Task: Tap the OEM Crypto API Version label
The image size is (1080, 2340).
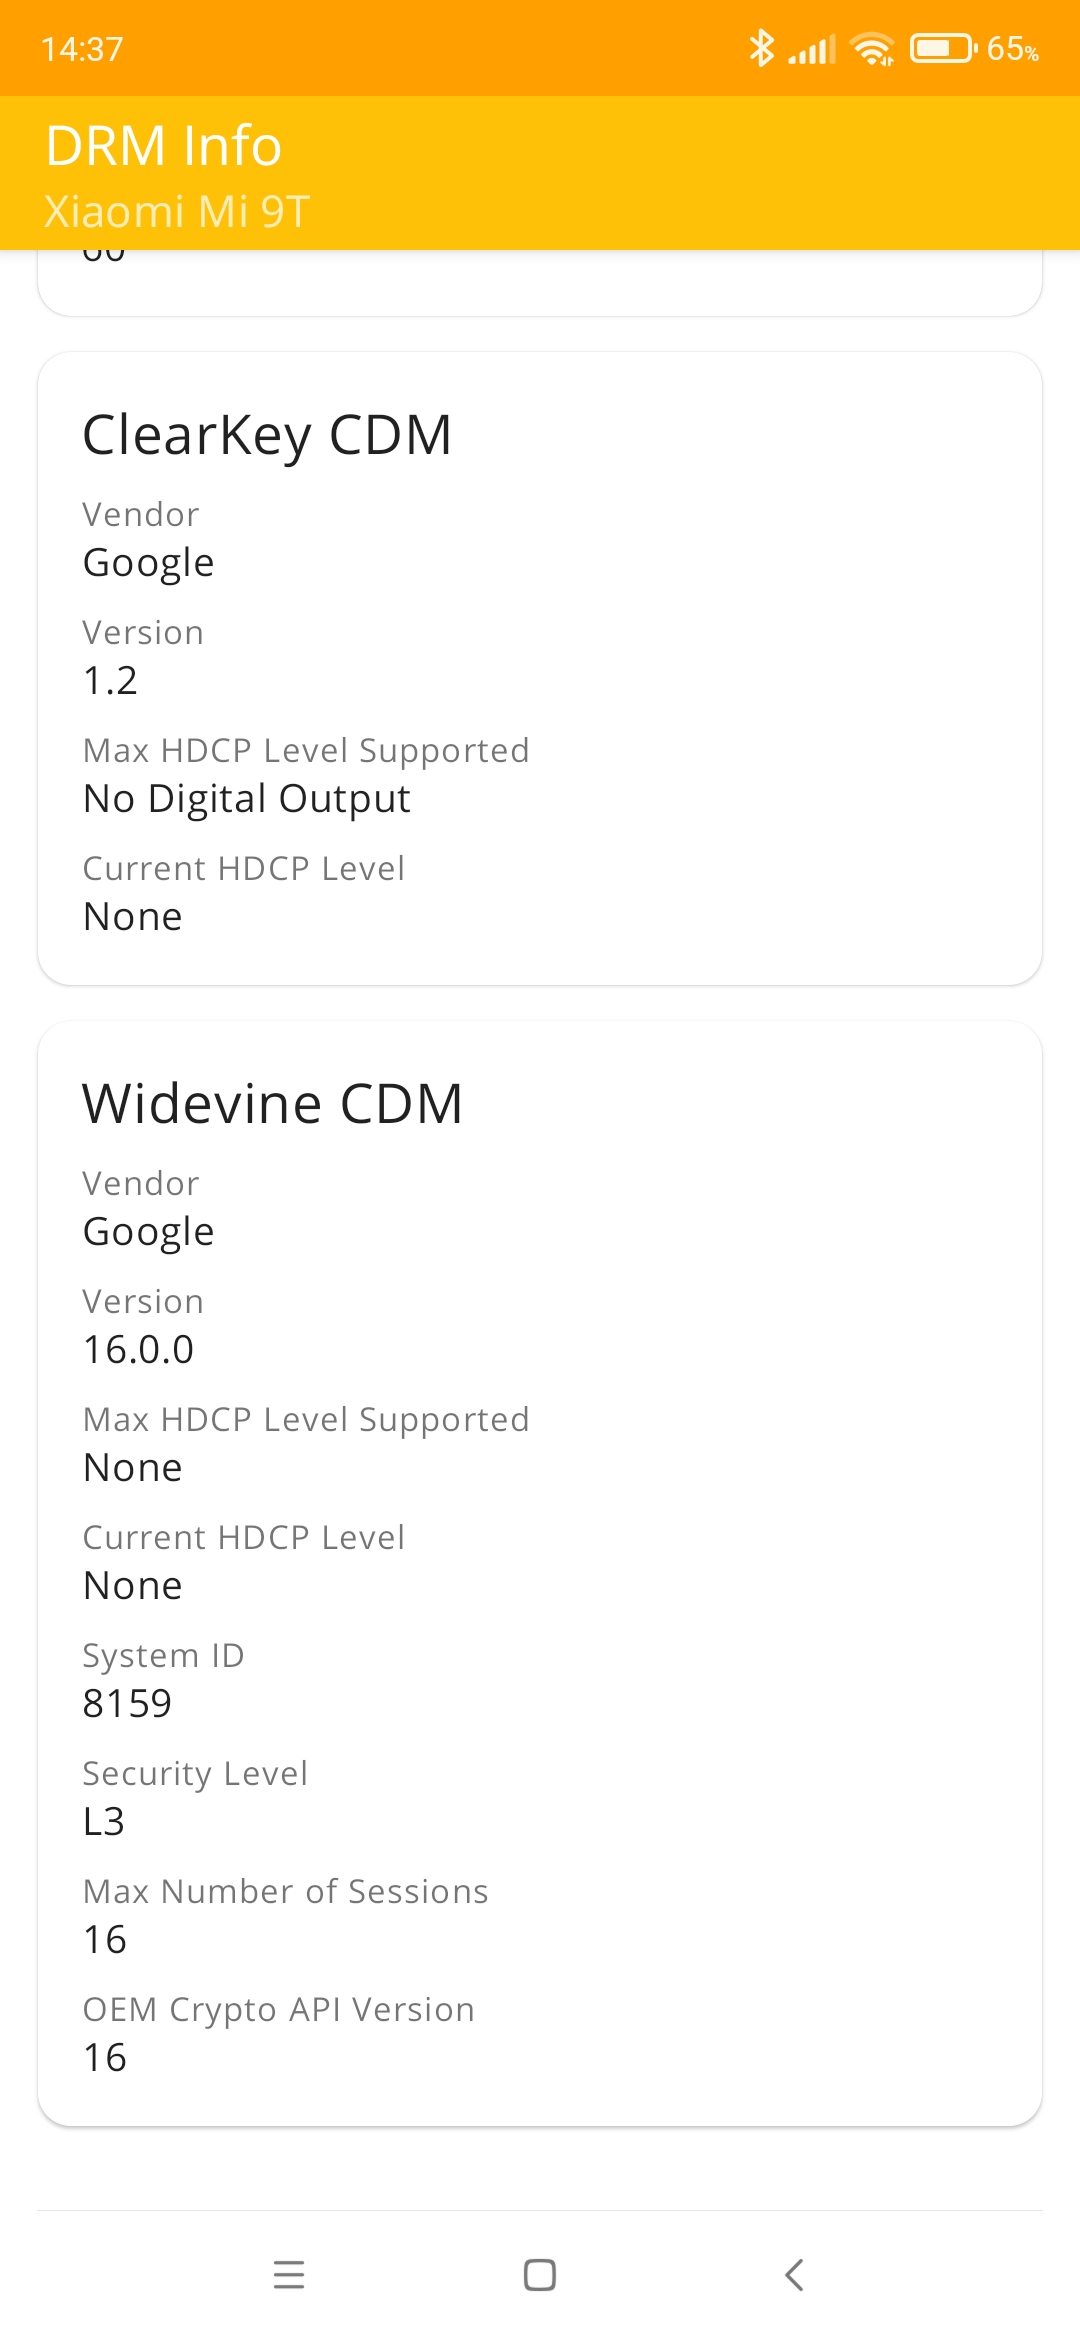Action: point(279,2009)
